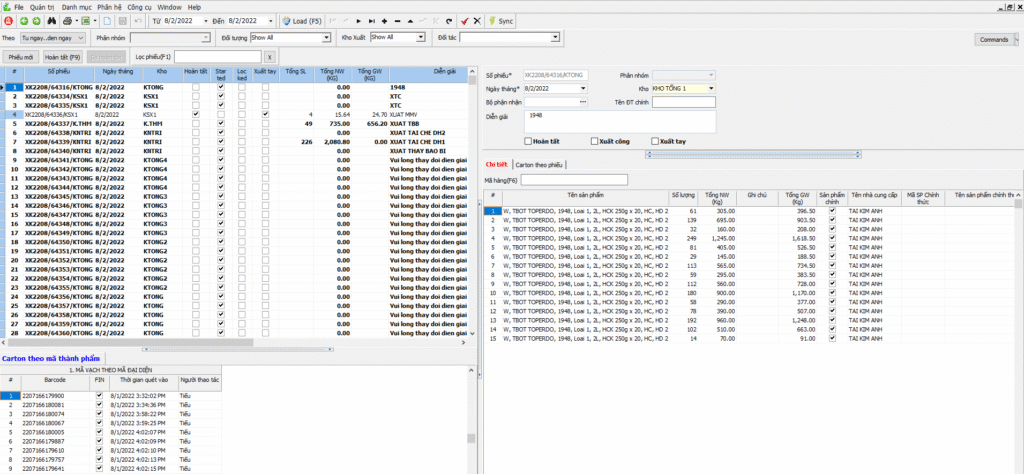Open the Danh mục menu

tap(75, 6)
